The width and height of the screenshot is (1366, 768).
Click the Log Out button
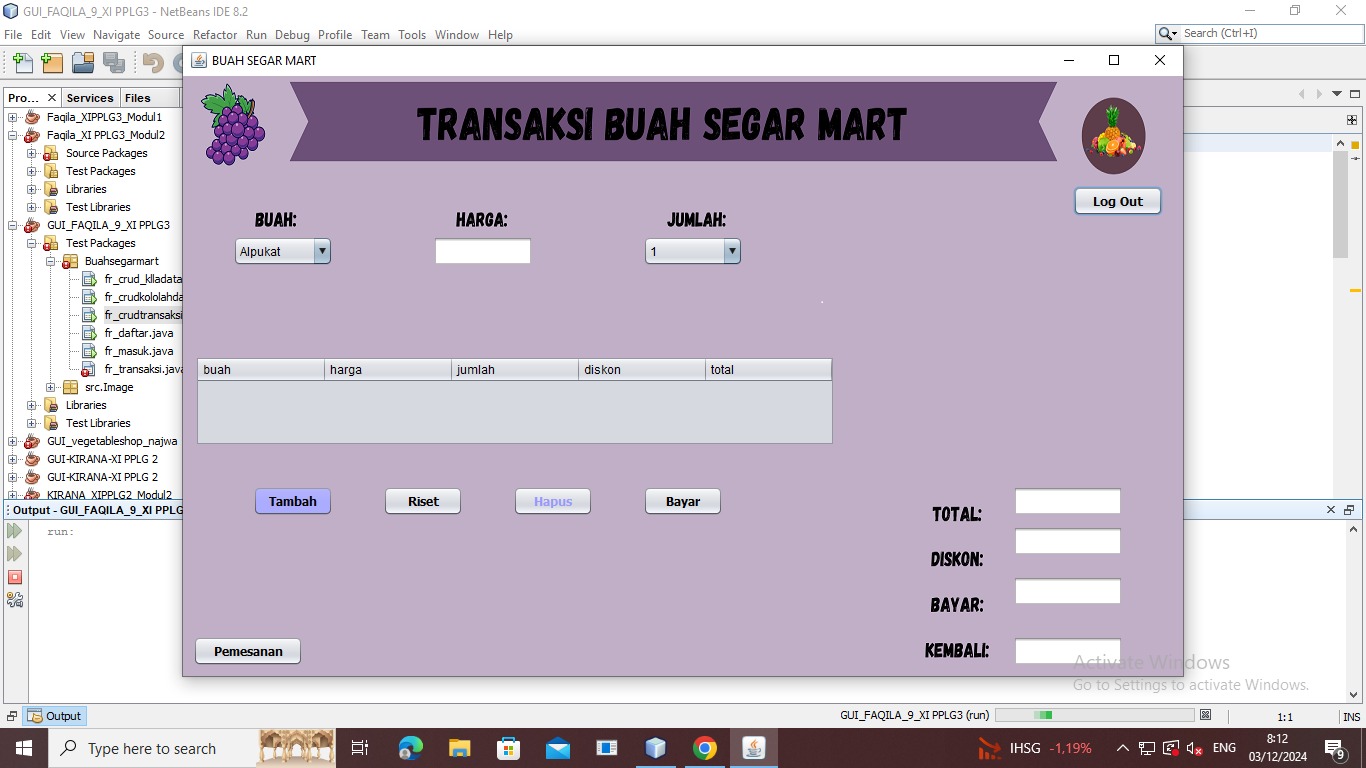1117,201
